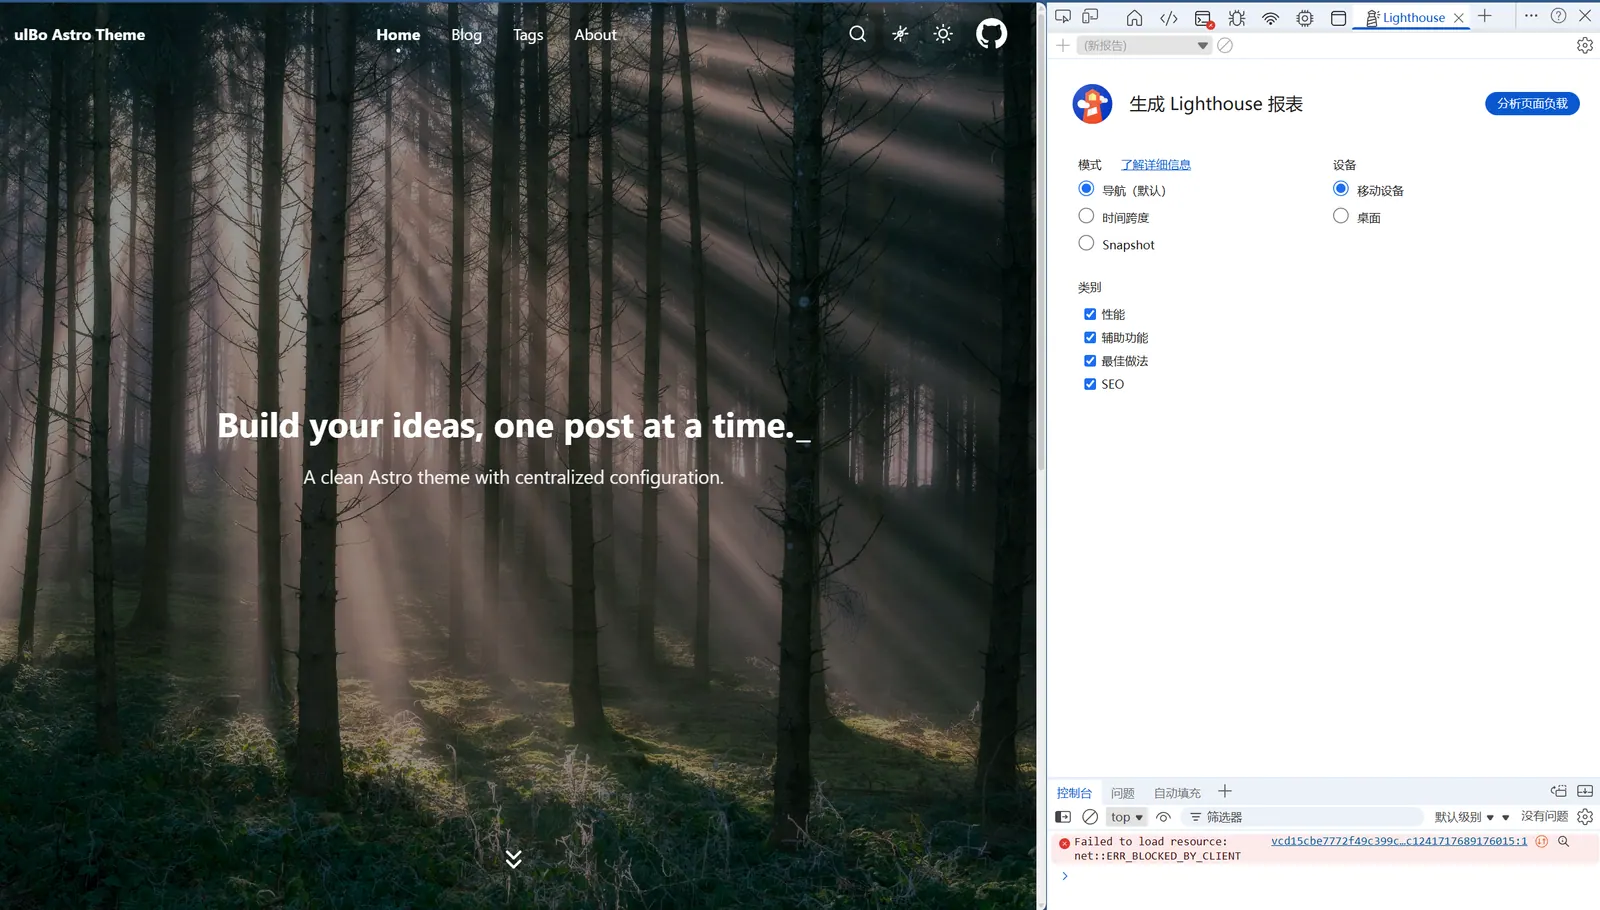Image resolution: width=1600 pixels, height=910 pixels.
Task: Click the search magnifier icon in site header
Action: pyautogui.click(x=857, y=34)
